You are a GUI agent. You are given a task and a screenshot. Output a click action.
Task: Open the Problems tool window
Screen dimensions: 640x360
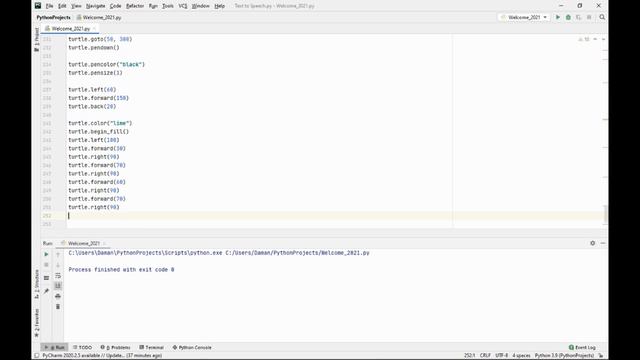click(x=116, y=347)
